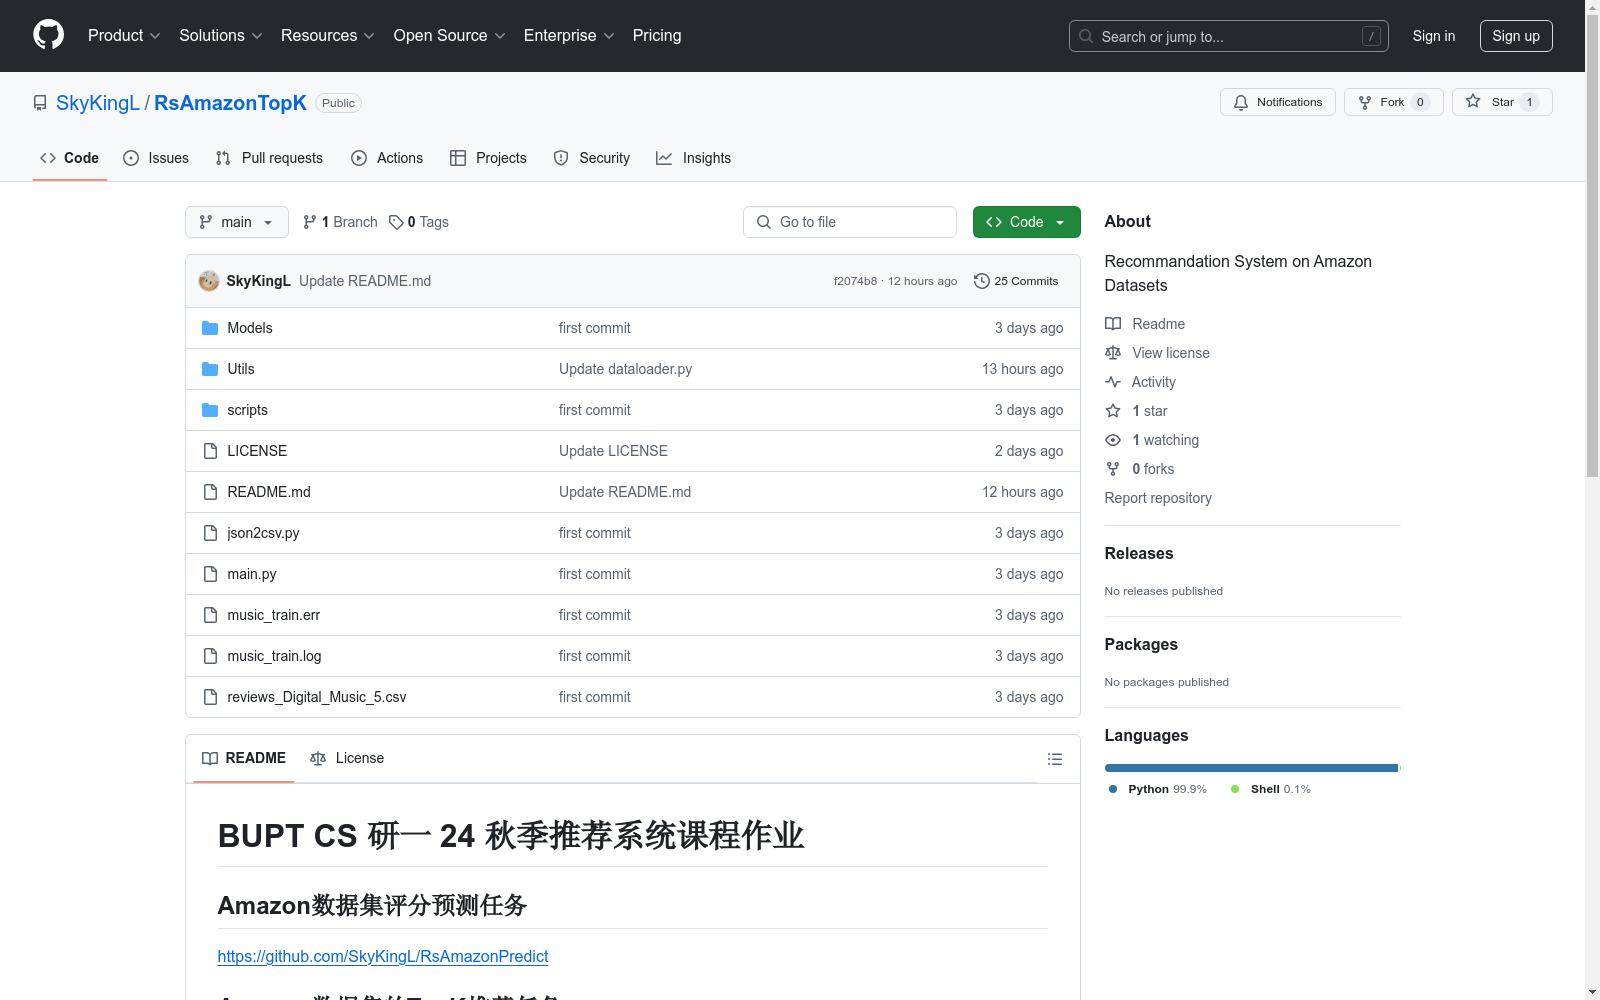Open the Pricing link
This screenshot has height=1000, width=1600.
tap(657, 35)
